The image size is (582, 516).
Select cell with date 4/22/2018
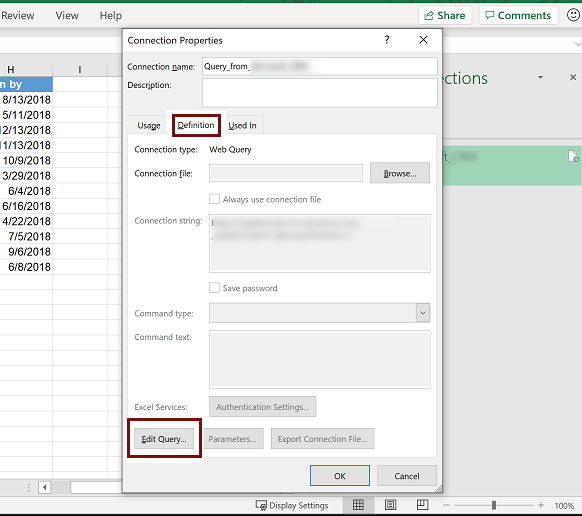click(26, 221)
